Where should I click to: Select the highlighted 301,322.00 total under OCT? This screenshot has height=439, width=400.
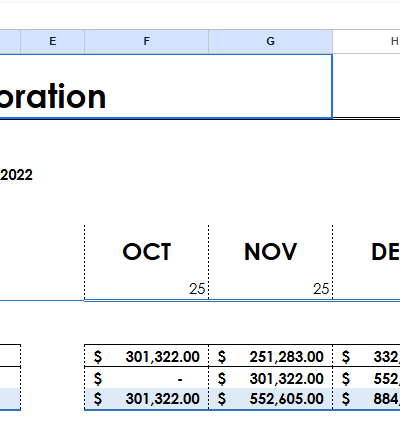[x=147, y=399]
